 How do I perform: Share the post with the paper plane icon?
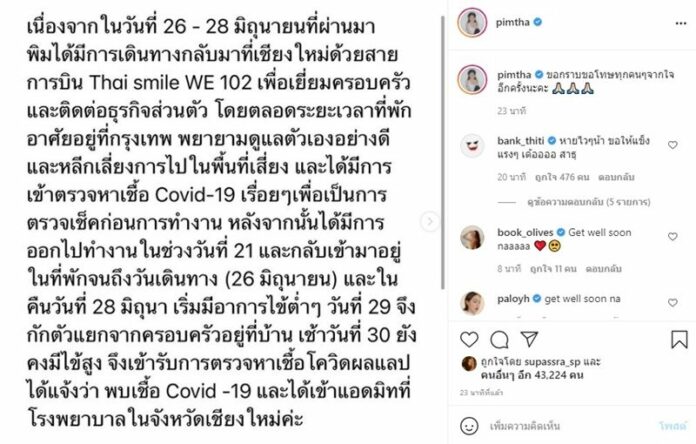click(x=529, y=339)
